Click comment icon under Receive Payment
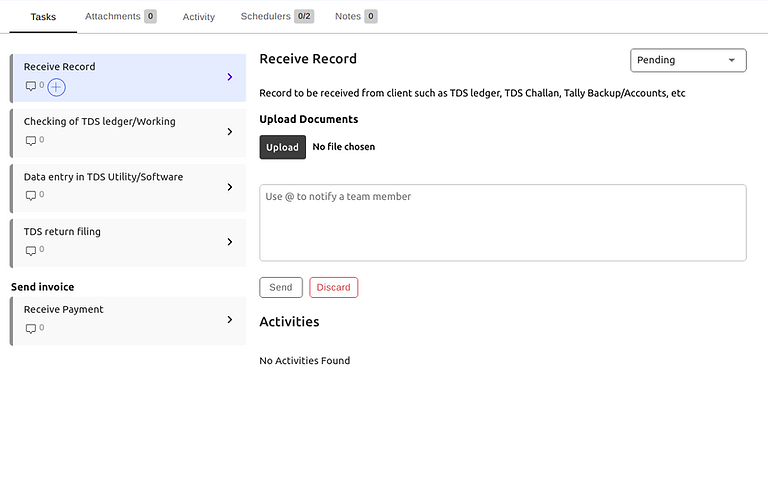This screenshot has height=485, width=768. point(30,329)
